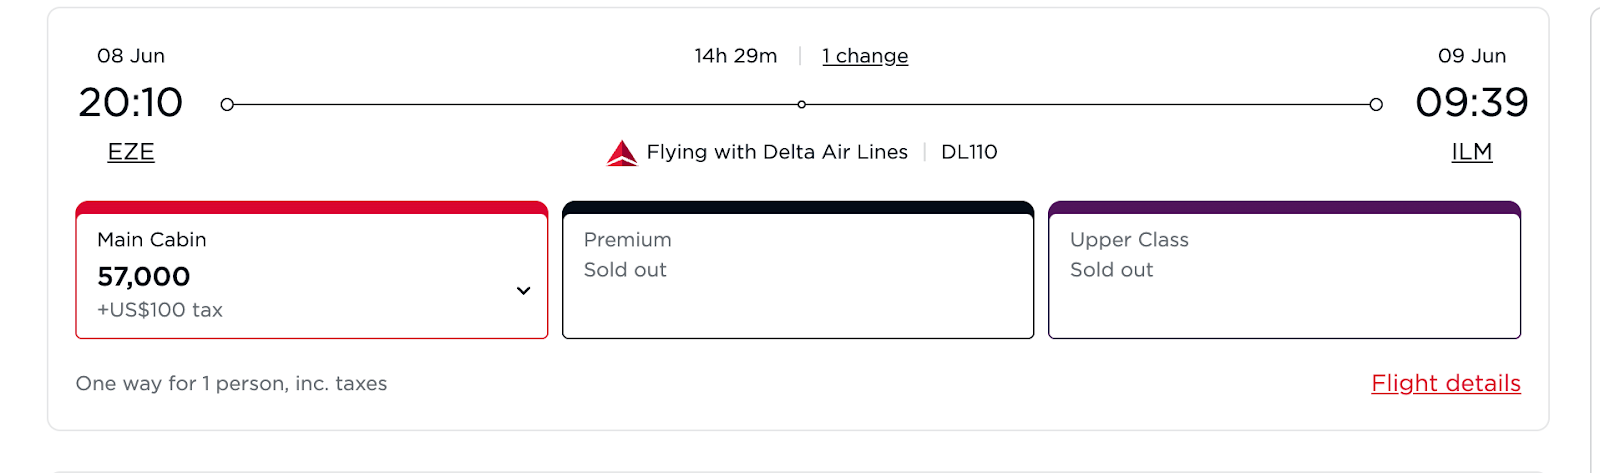Click the red bar atop Main Cabin
Screen dimensions: 1600x473
(311, 207)
